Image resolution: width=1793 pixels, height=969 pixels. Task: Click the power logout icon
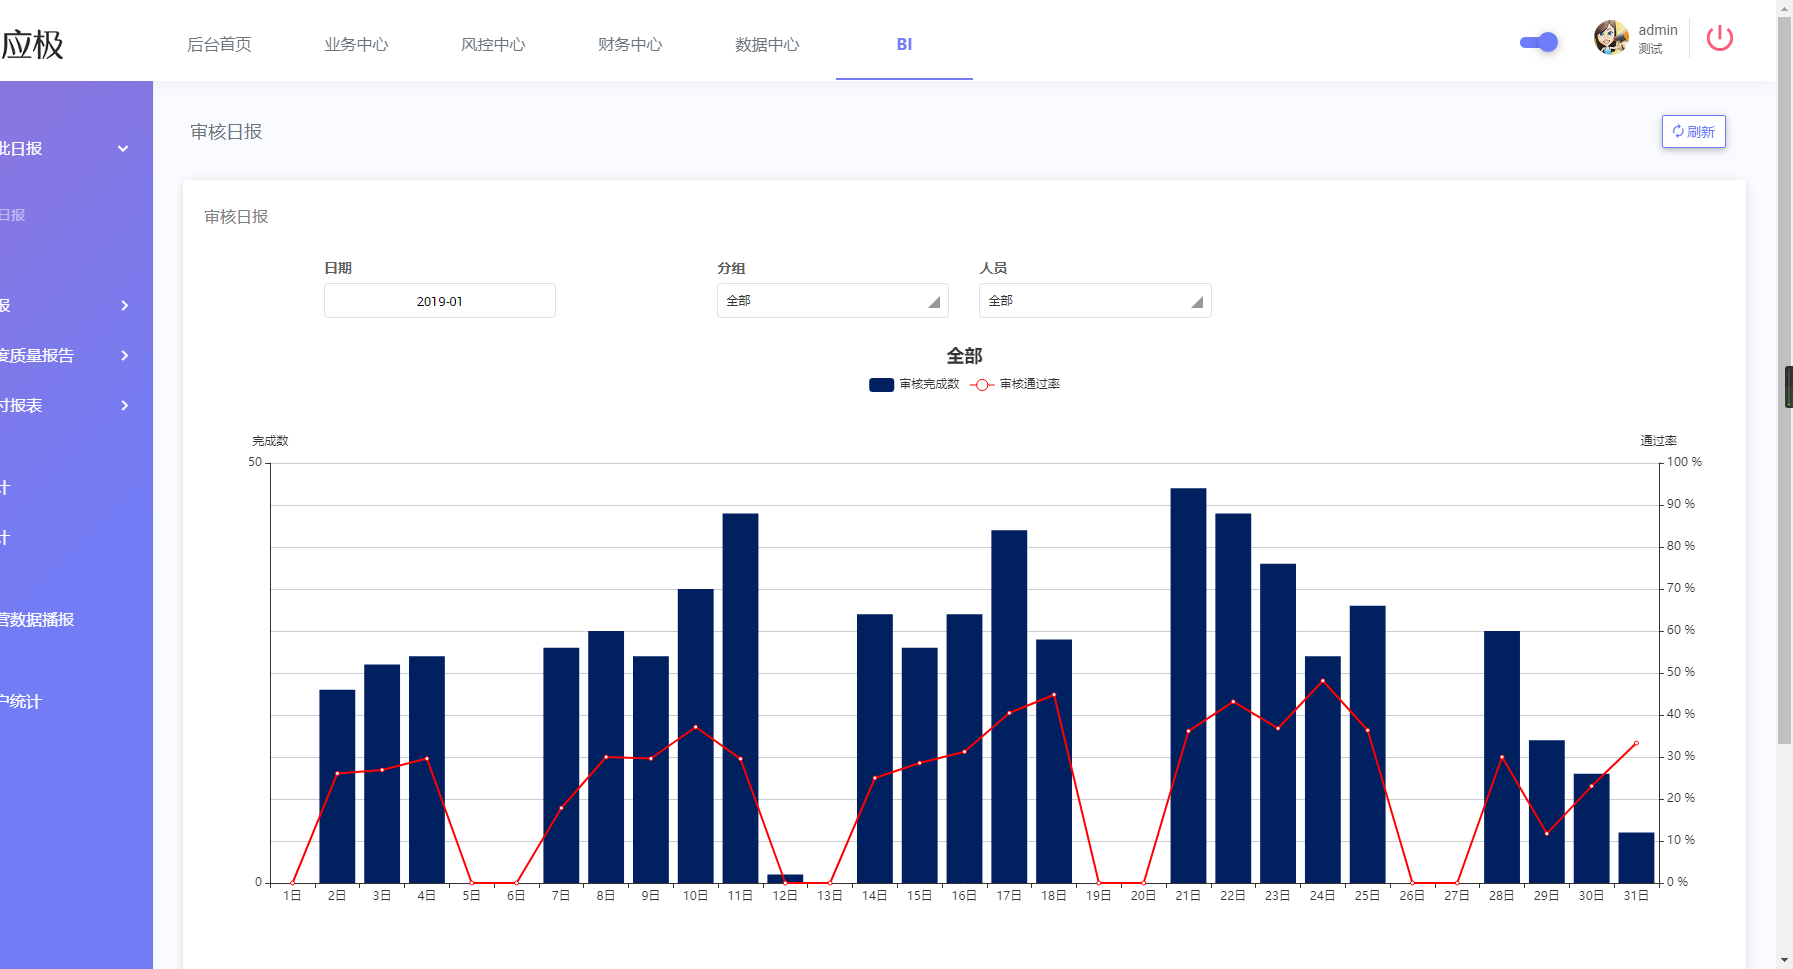point(1719,39)
